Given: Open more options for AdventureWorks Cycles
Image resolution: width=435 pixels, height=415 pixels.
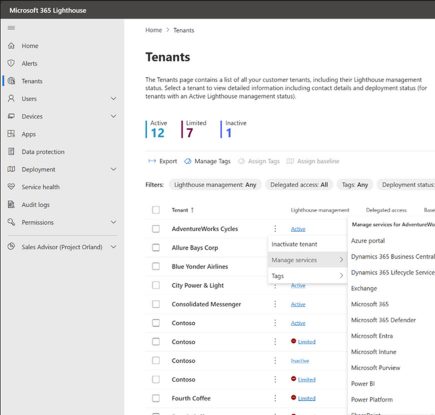Looking at the screenshot, I should click(275, 229).
